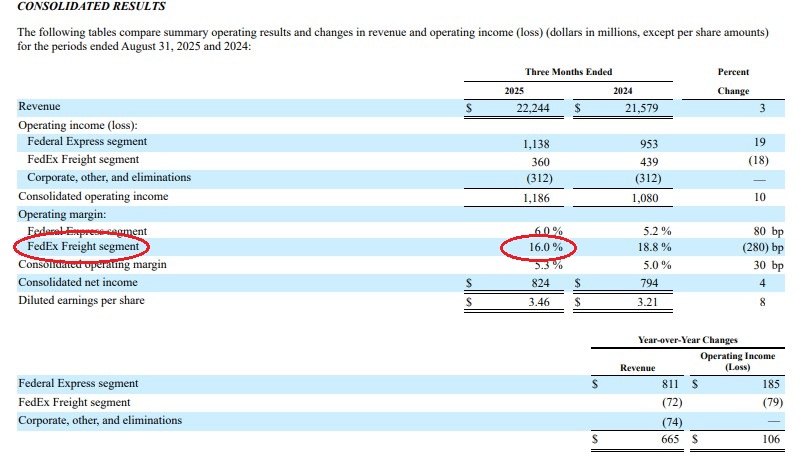Click the "CONSOLIDATED RESULTS" heading
This screenshot has width=798, height=468.
pyautogui.click(x=92, y=6)
